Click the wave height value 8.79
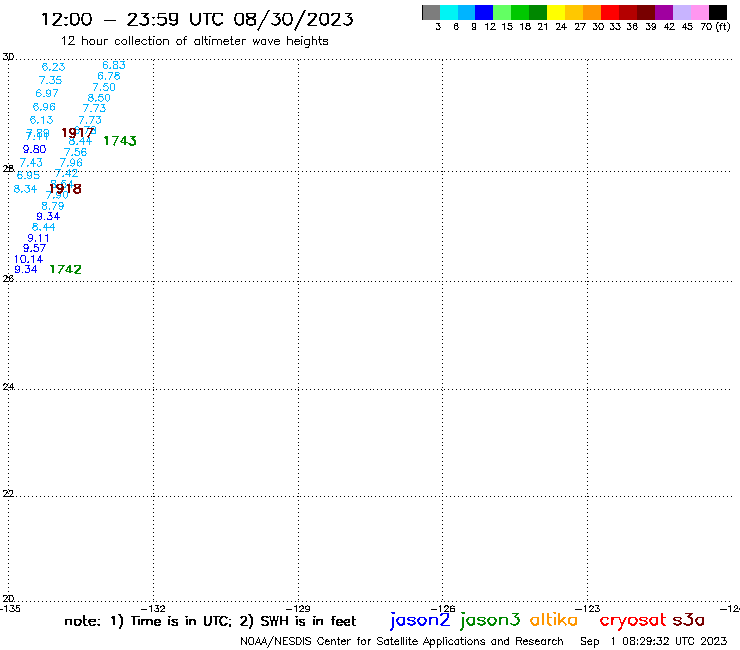 [53, 206]
